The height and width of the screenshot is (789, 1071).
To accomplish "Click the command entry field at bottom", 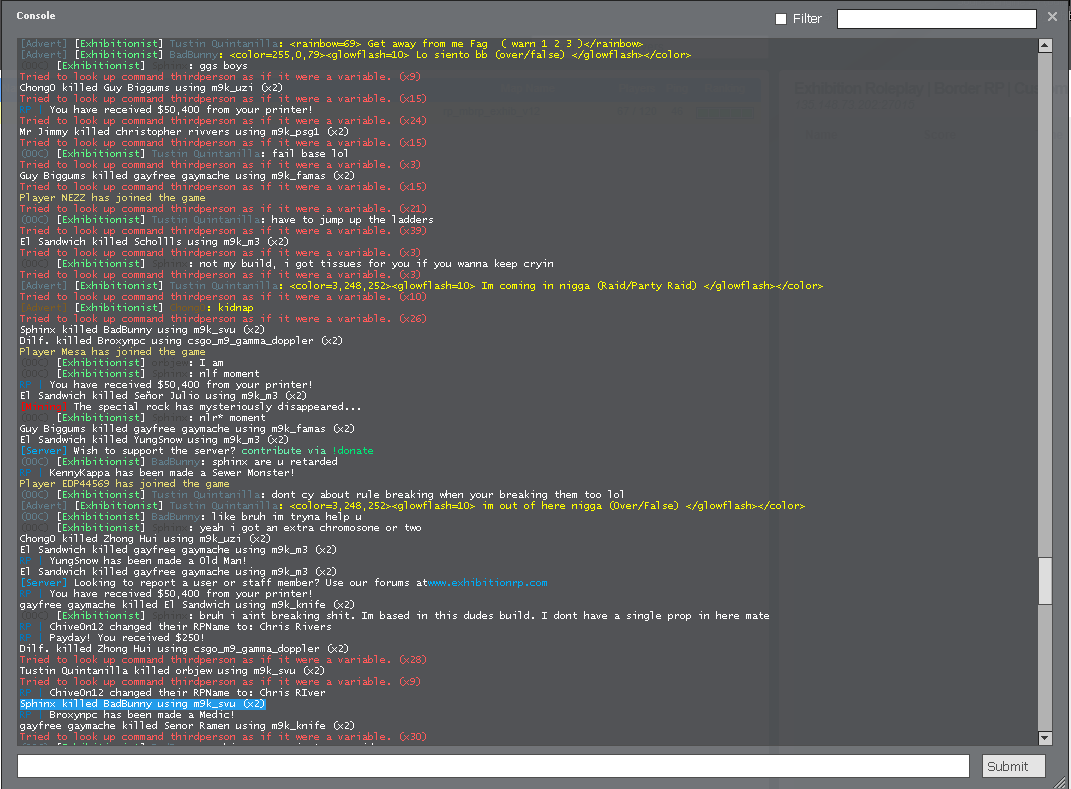I will [x=493, y=766].
